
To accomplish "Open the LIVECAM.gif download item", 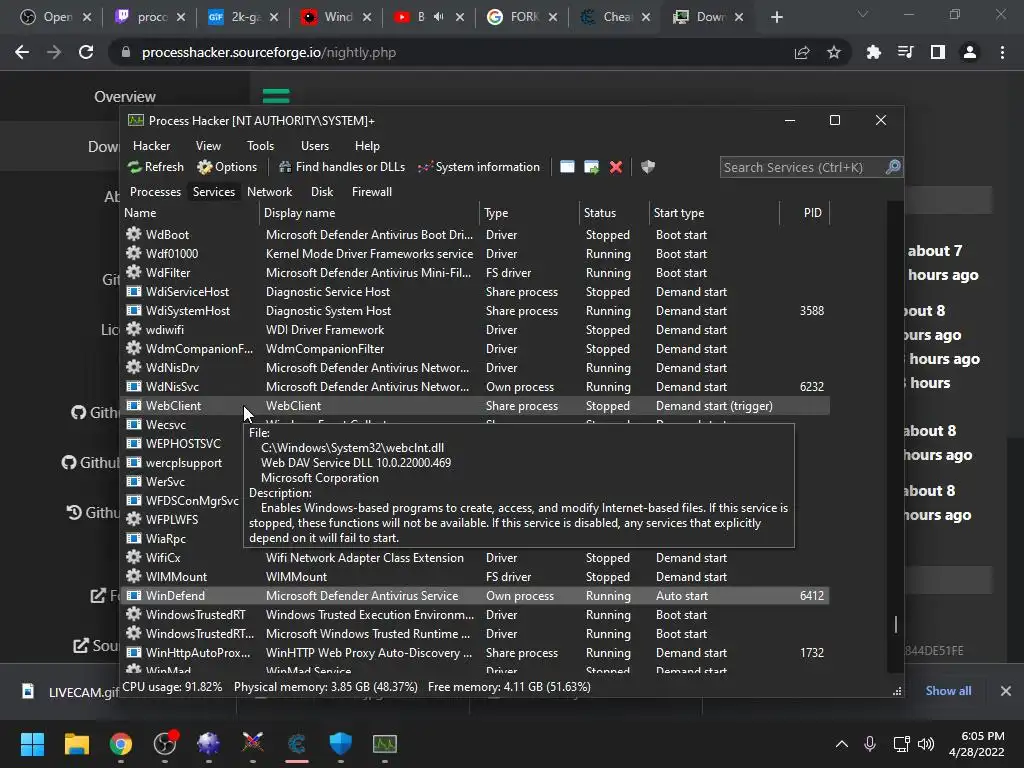I will click(72, 692).
